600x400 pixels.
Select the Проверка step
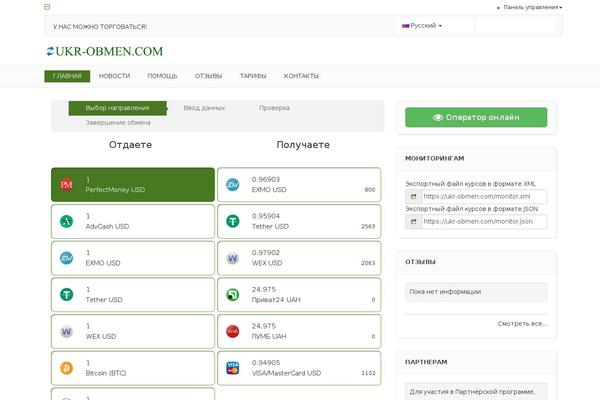[274, 108]
